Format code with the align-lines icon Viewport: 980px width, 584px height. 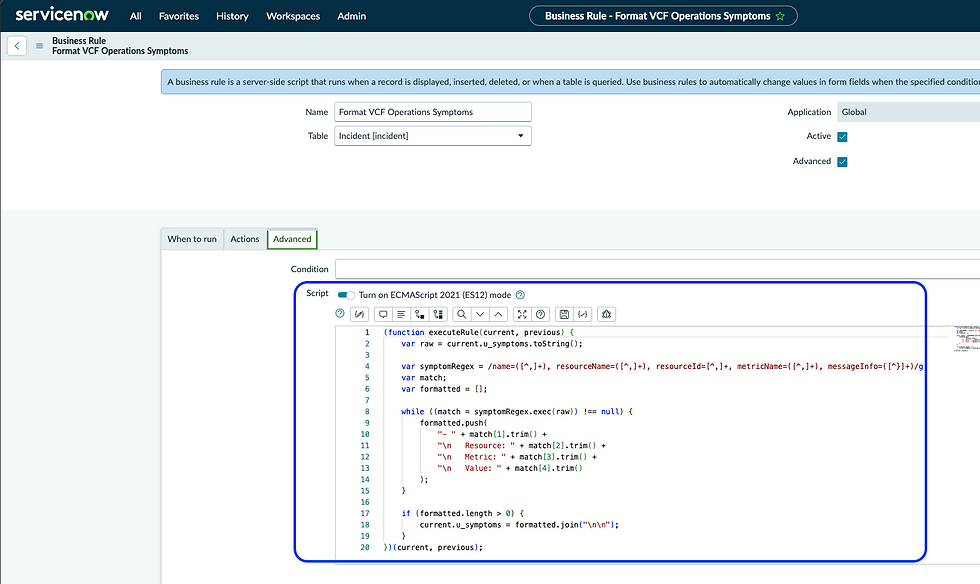tap(401, 315)
